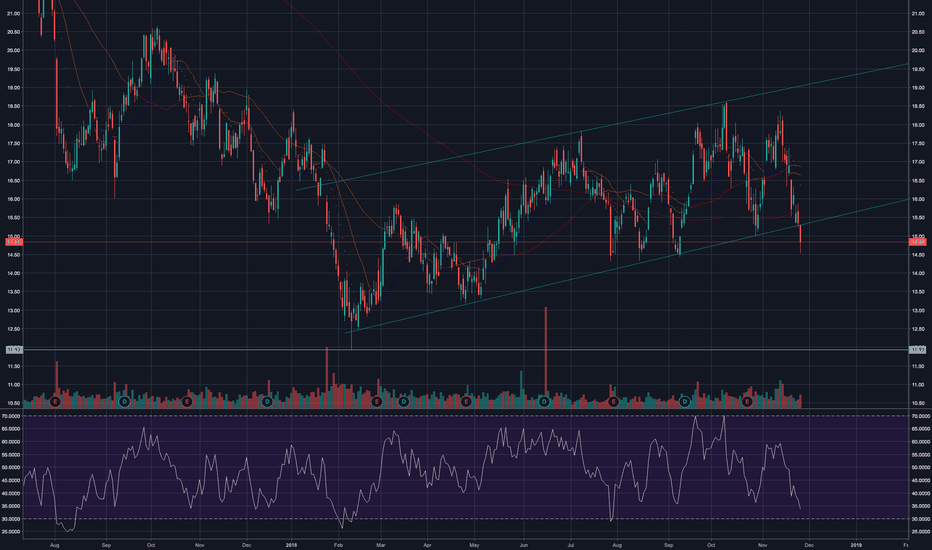Open the dividend marker between Mar and Apr

pos(404,402)
